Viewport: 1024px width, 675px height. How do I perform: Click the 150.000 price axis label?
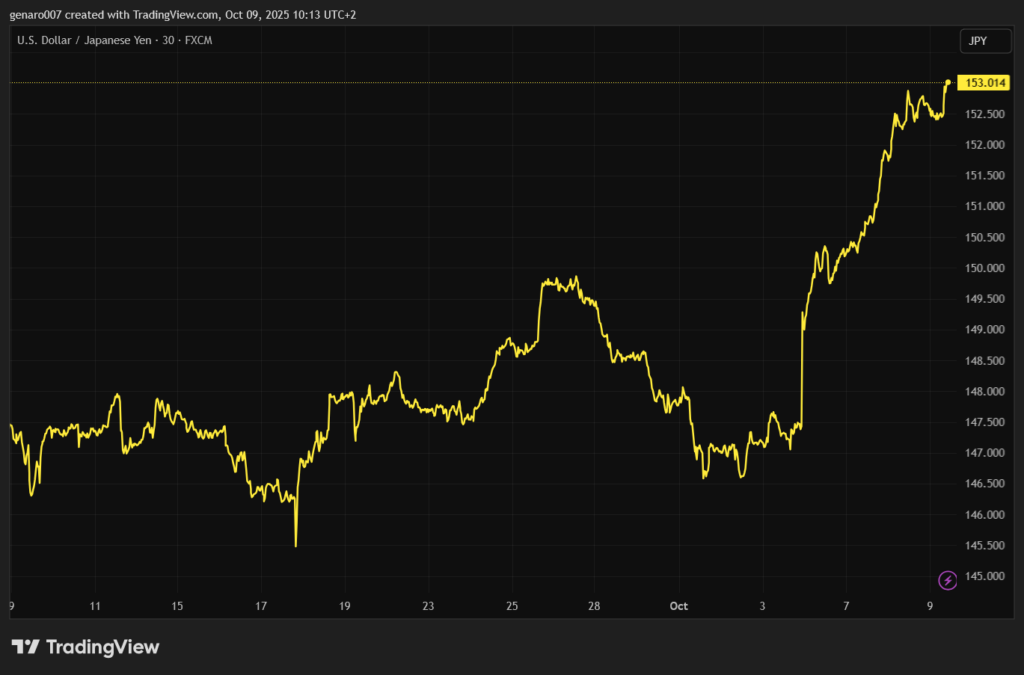(x=984, y=268)
